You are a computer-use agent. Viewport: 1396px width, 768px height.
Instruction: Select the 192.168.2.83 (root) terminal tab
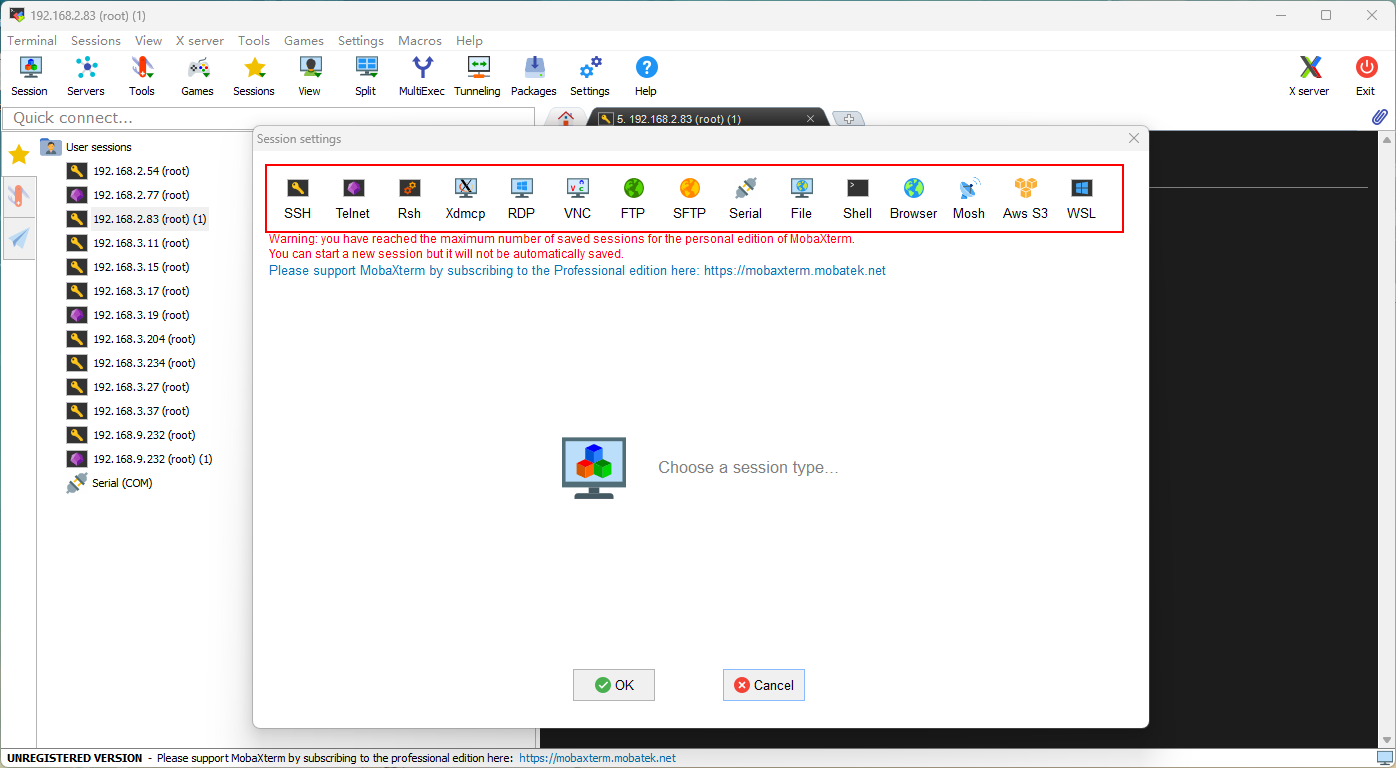(700, 119)
